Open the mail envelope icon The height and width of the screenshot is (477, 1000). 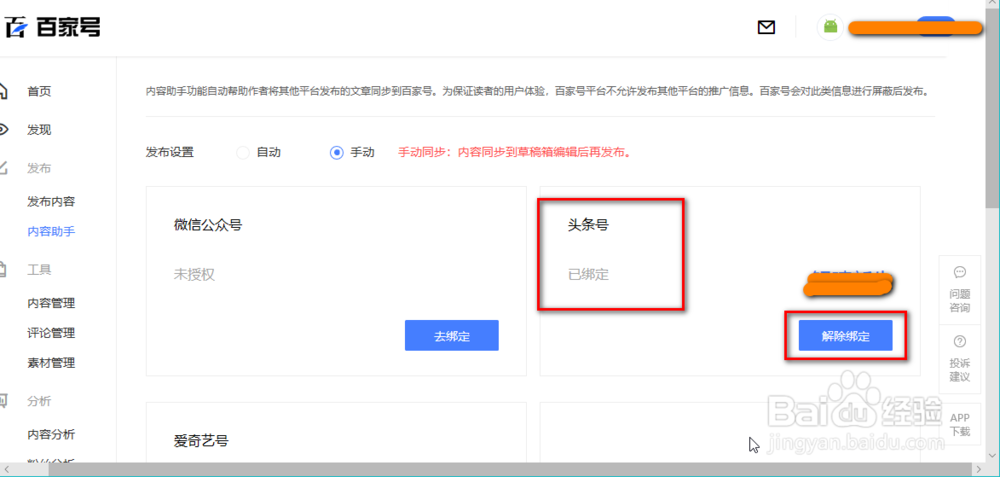point(766,27)
